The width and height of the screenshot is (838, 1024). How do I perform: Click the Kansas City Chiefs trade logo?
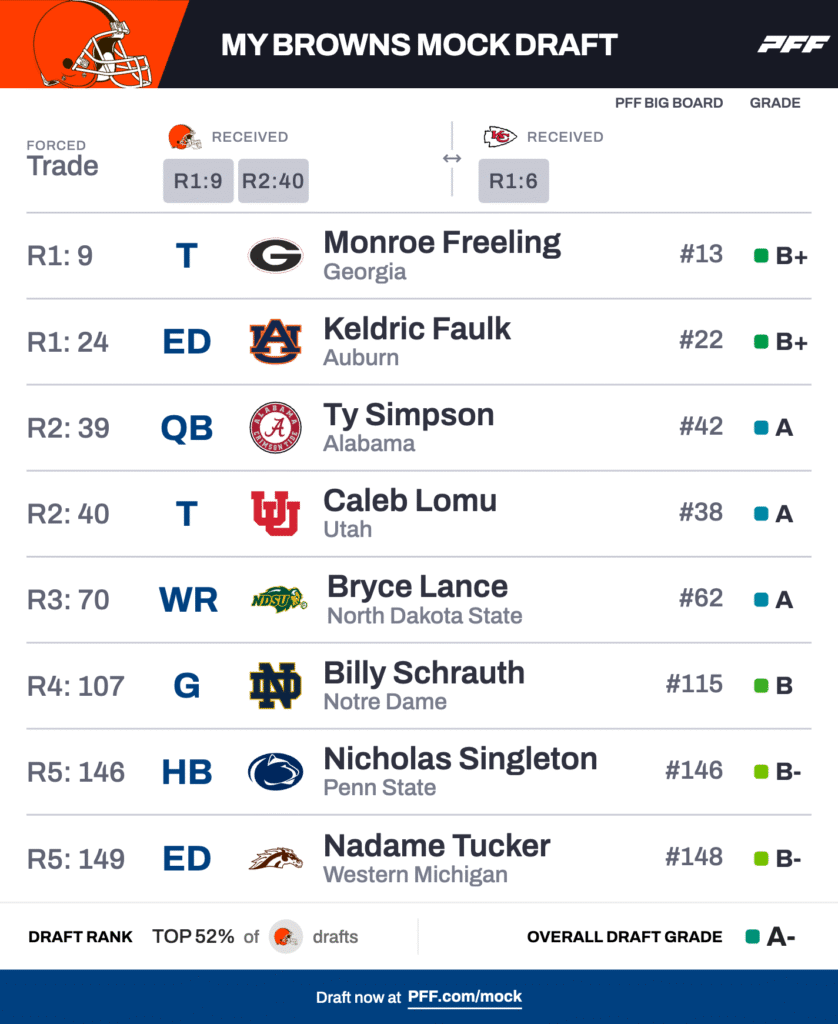coord(499,137)
